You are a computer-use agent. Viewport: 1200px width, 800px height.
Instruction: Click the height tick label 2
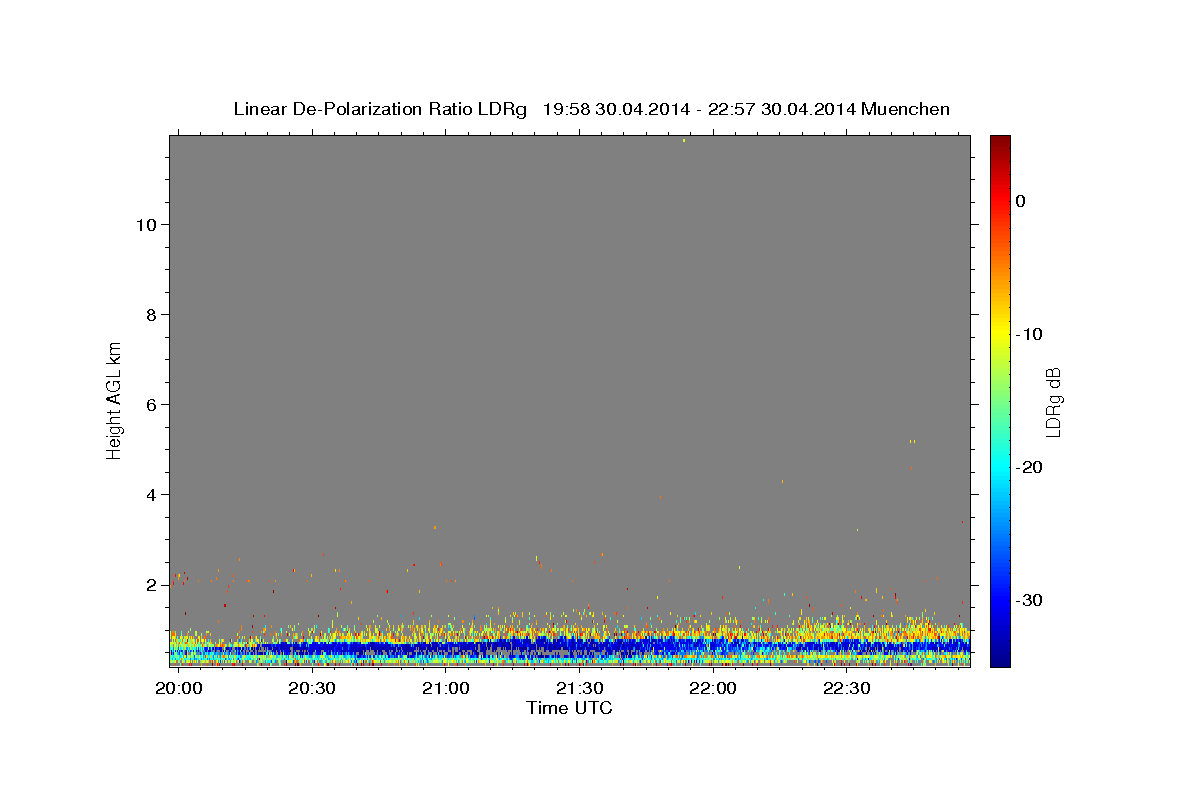click(152, 585)
